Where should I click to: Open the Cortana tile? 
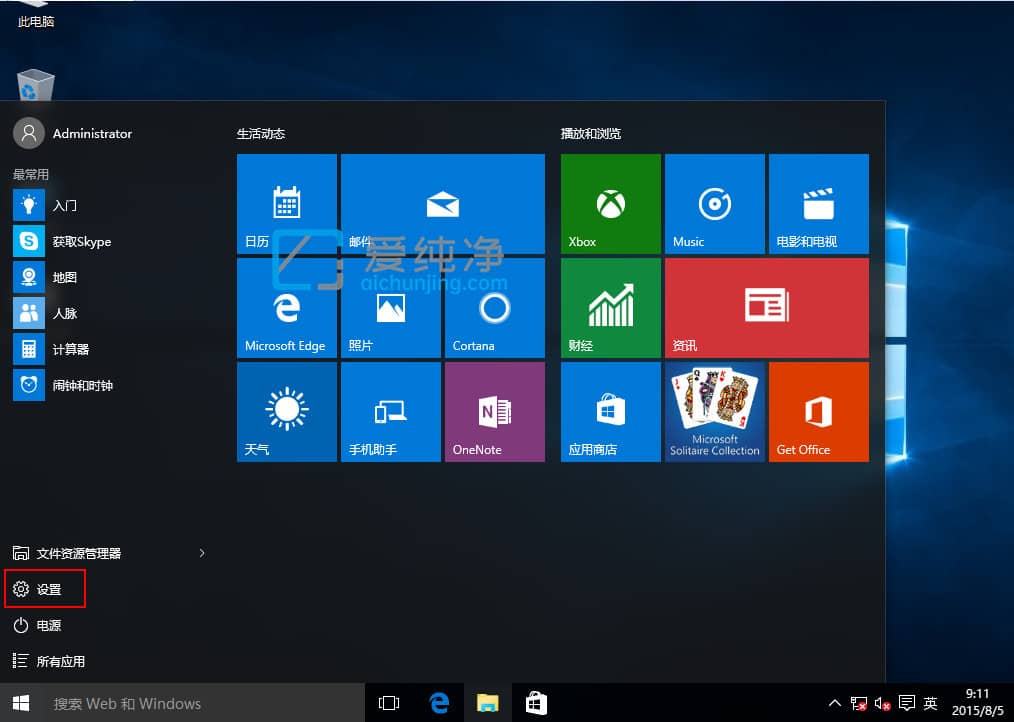point(494,307)
